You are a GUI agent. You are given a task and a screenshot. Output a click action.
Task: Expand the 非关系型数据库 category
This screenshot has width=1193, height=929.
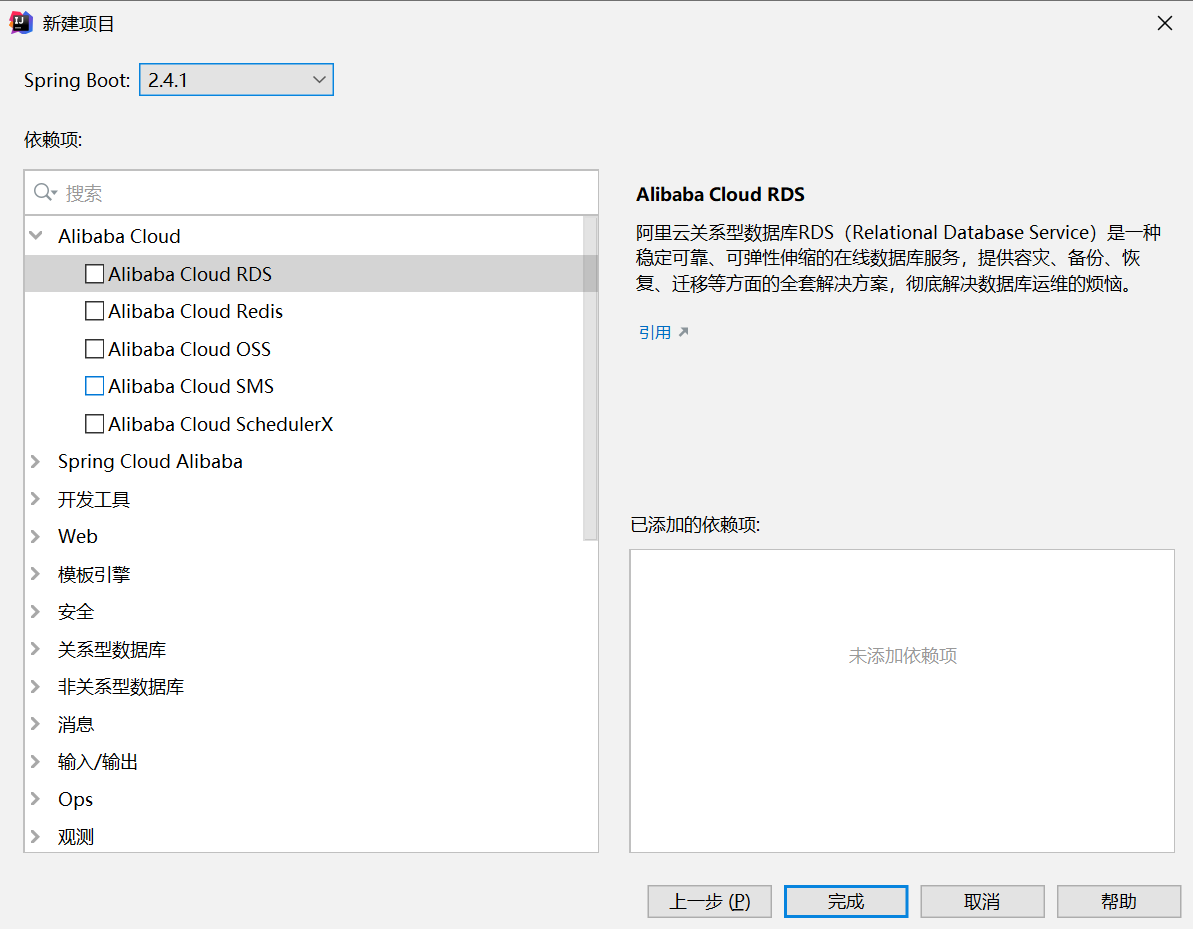click(x=36, y=686)
